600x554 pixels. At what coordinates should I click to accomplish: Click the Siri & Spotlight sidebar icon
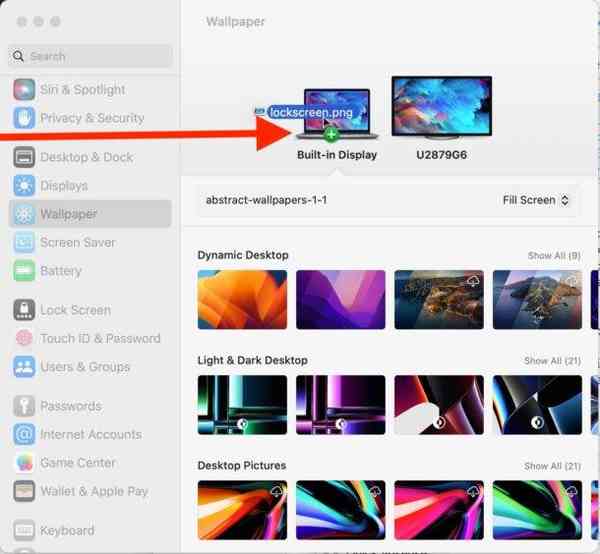(24, 89)
